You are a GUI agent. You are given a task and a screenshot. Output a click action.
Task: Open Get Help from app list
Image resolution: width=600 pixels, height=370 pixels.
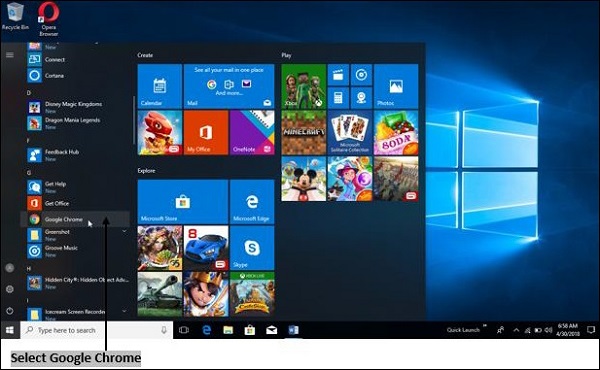(x=75, y=187)
